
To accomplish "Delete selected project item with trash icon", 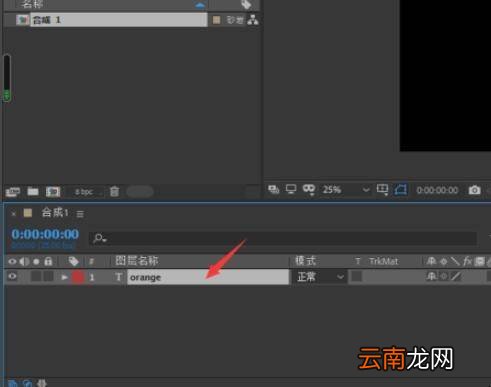I will coord(114,191).
